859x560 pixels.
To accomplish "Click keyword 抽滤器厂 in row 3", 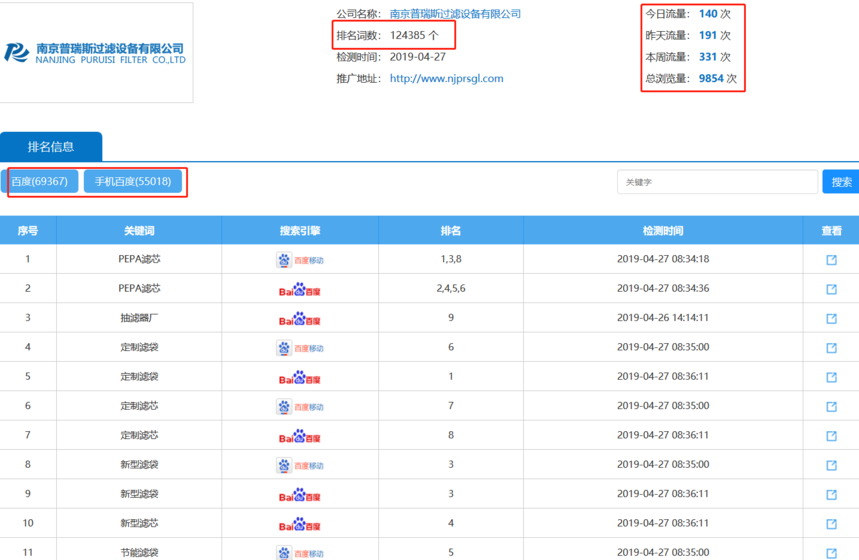I will pos(139,318).
